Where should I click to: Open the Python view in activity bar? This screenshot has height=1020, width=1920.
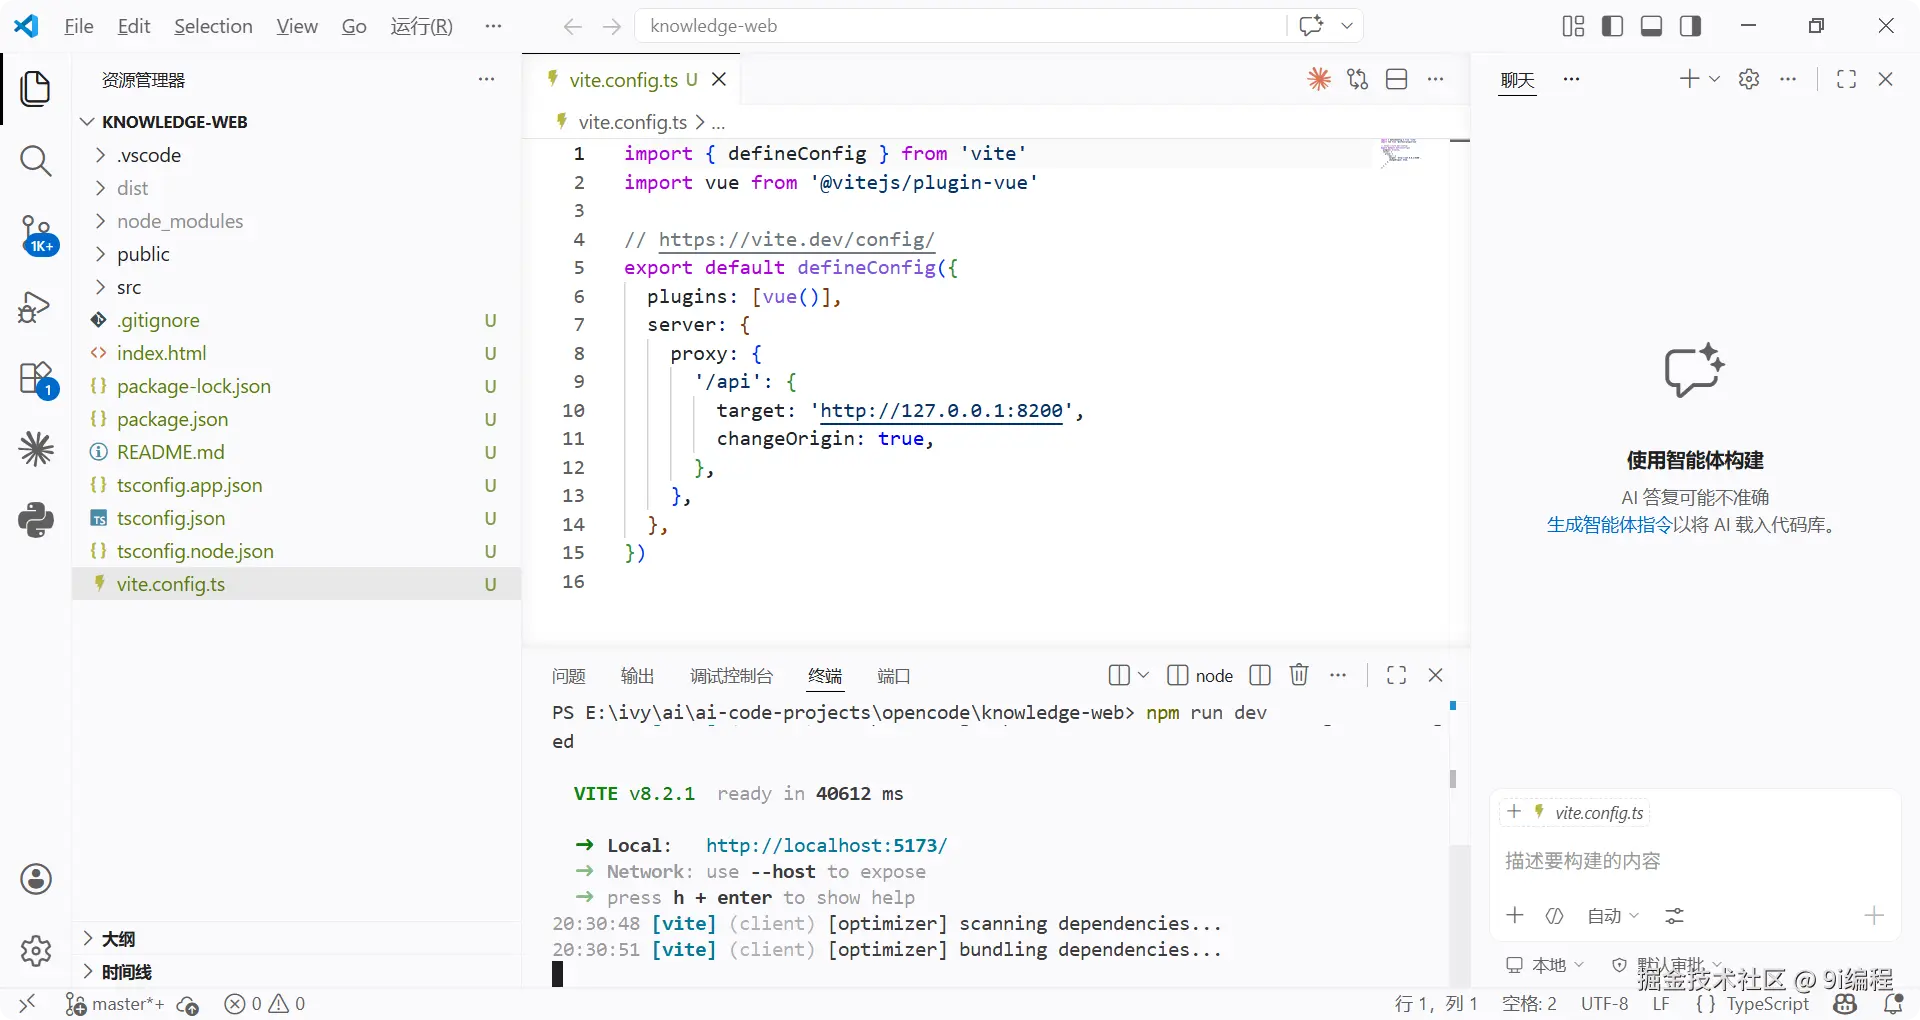click(x=36, y=520)
